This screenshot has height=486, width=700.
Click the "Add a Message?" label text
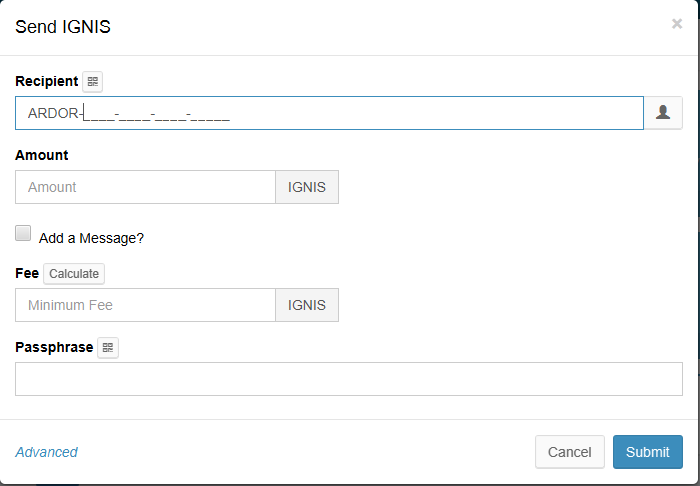(91, 238)
